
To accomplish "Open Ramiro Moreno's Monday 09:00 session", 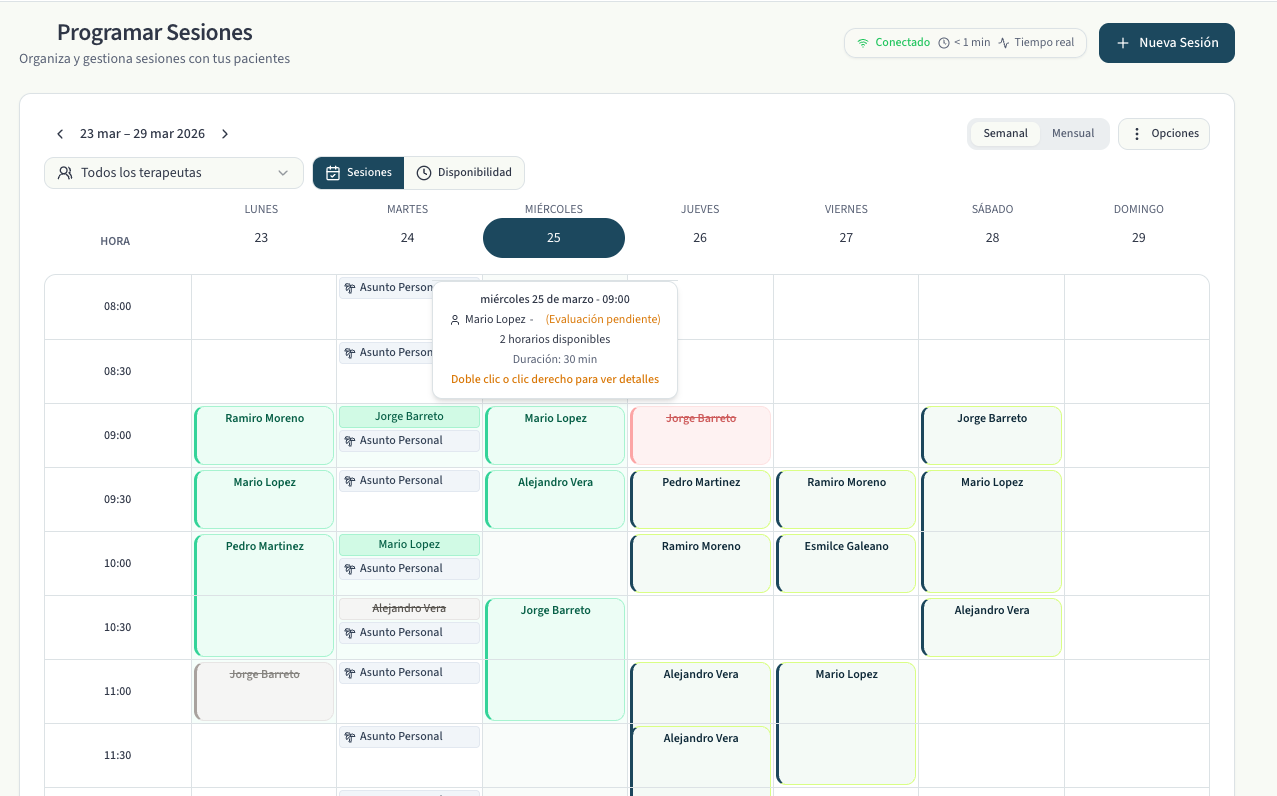I will click(x=264, y=435).
